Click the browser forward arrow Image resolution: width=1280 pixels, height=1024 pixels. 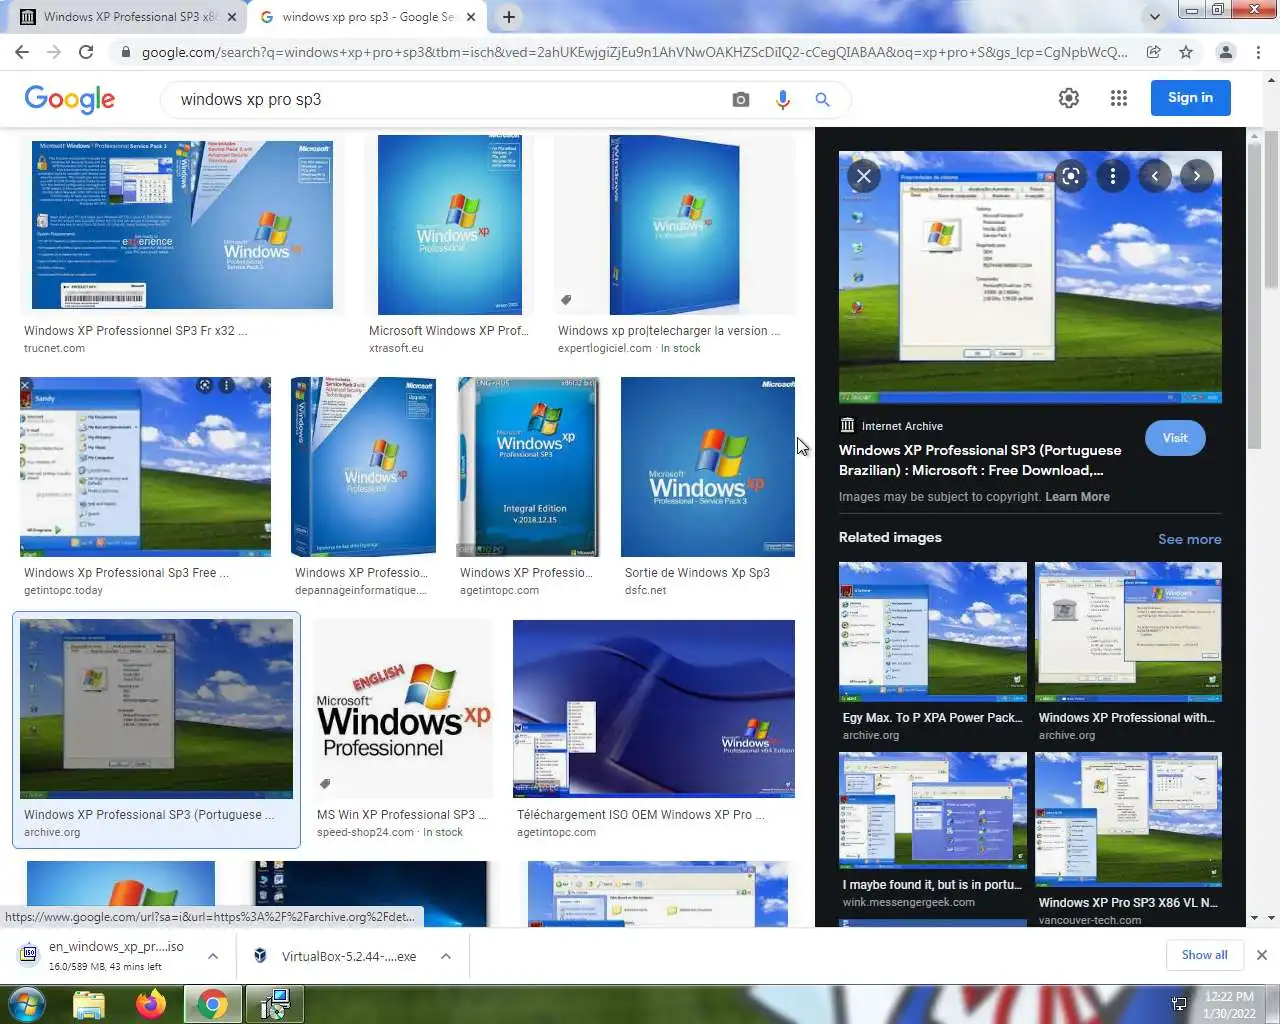(x=54, y=52)
